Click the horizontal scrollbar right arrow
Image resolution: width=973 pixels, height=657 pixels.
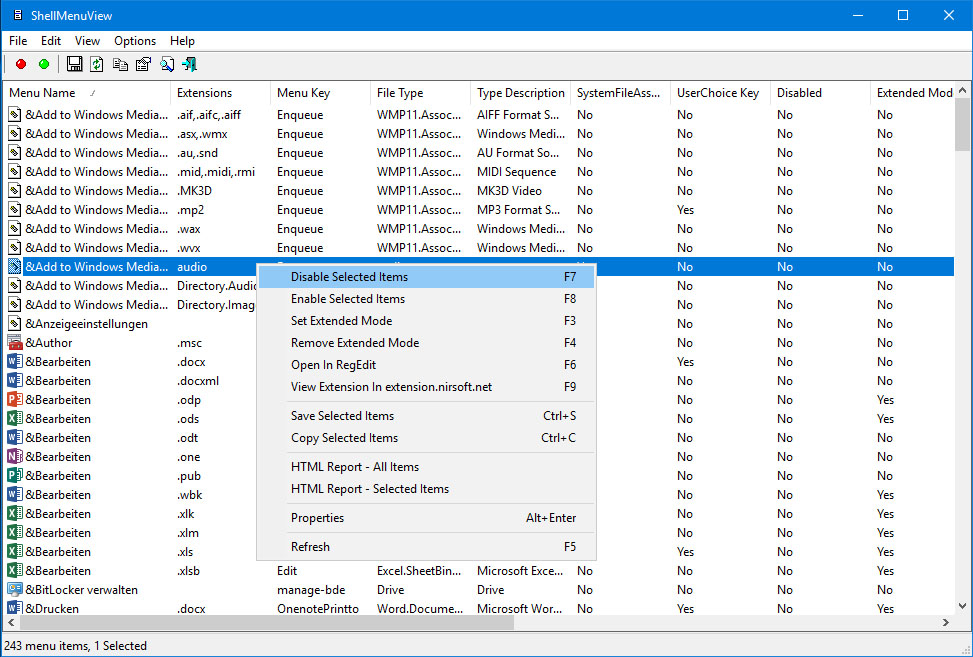point(946,622)
